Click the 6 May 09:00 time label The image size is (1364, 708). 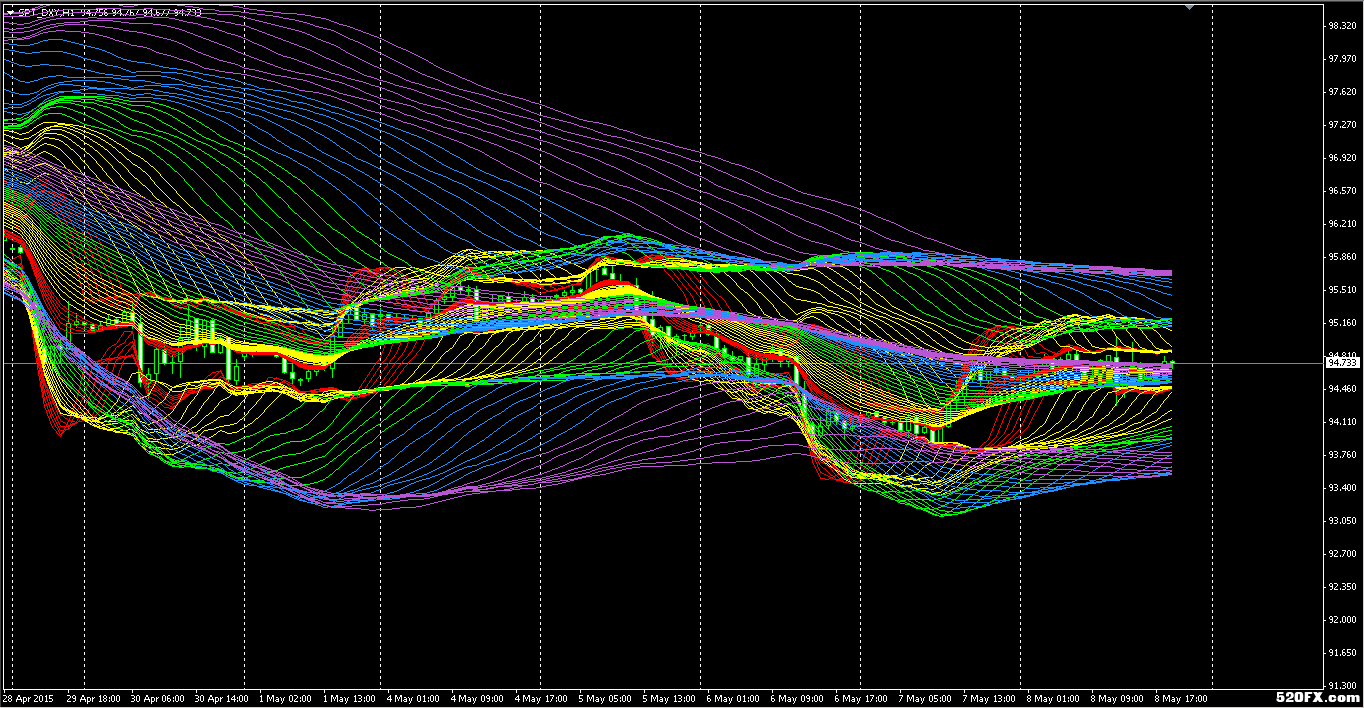click(797, 698)
